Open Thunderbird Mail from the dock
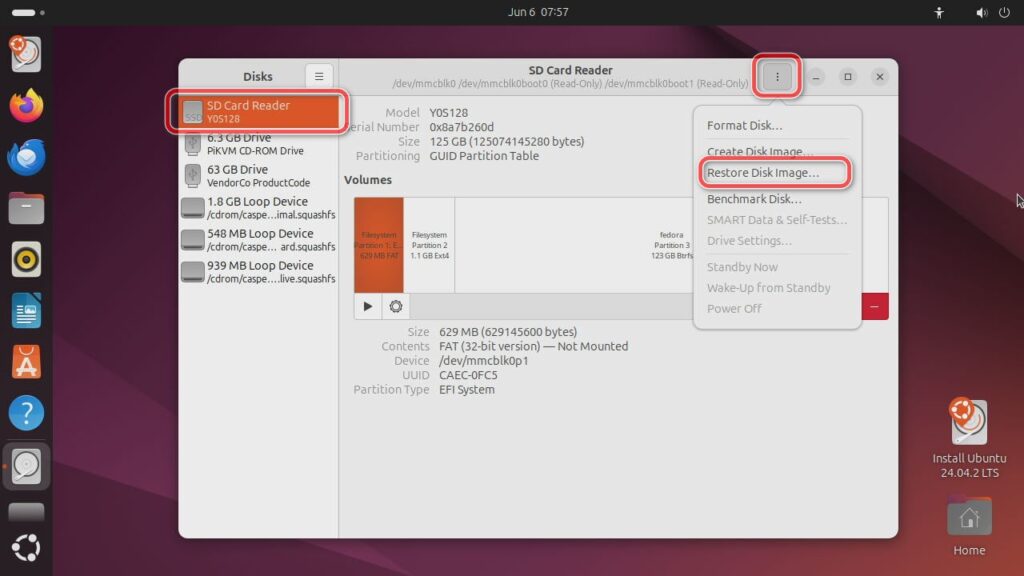This screenshot has height=576, width=1024. click(x=27, y=156)
